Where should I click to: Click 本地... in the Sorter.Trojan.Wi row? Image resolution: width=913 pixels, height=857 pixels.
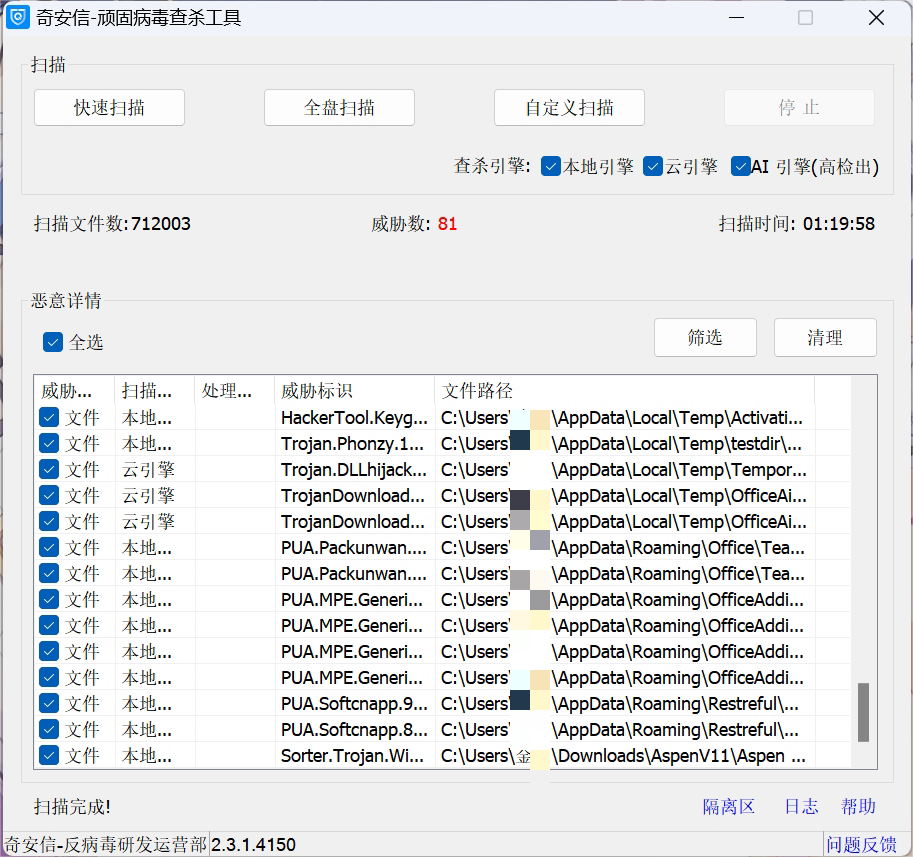[147, 755]
